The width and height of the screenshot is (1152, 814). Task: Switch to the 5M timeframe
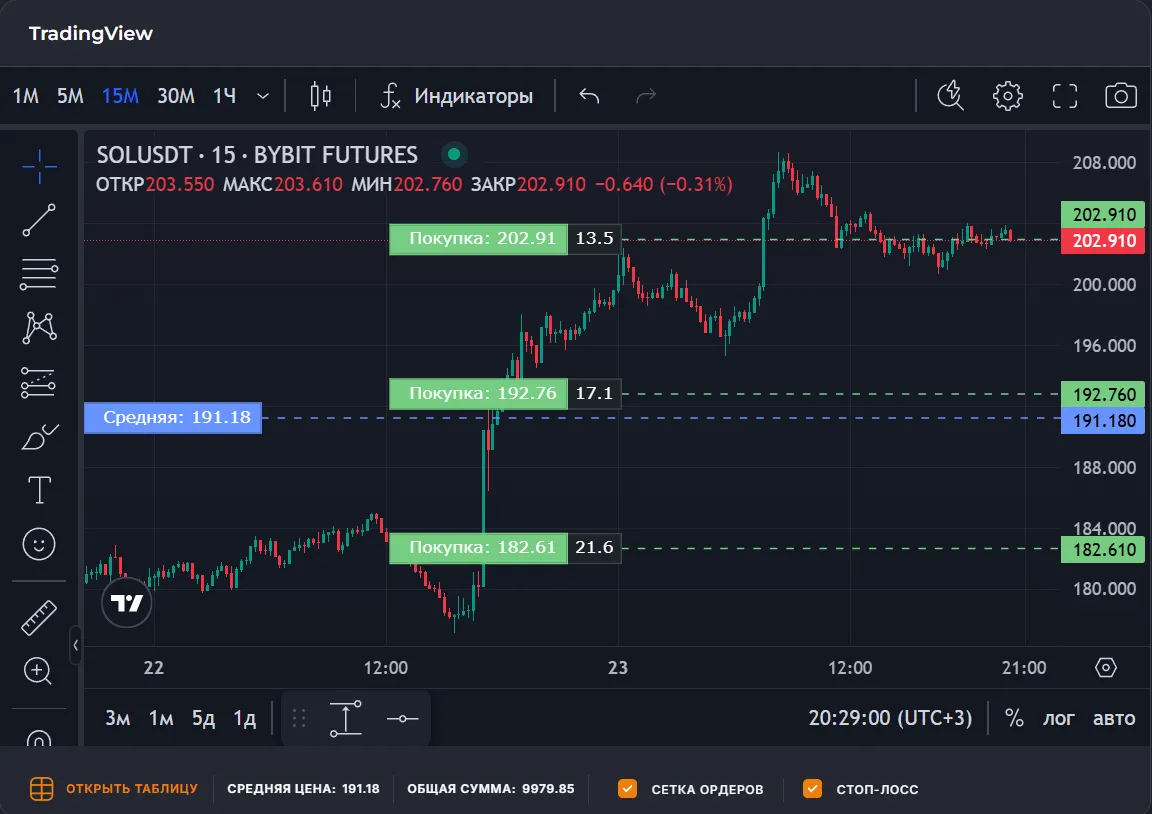70,96
